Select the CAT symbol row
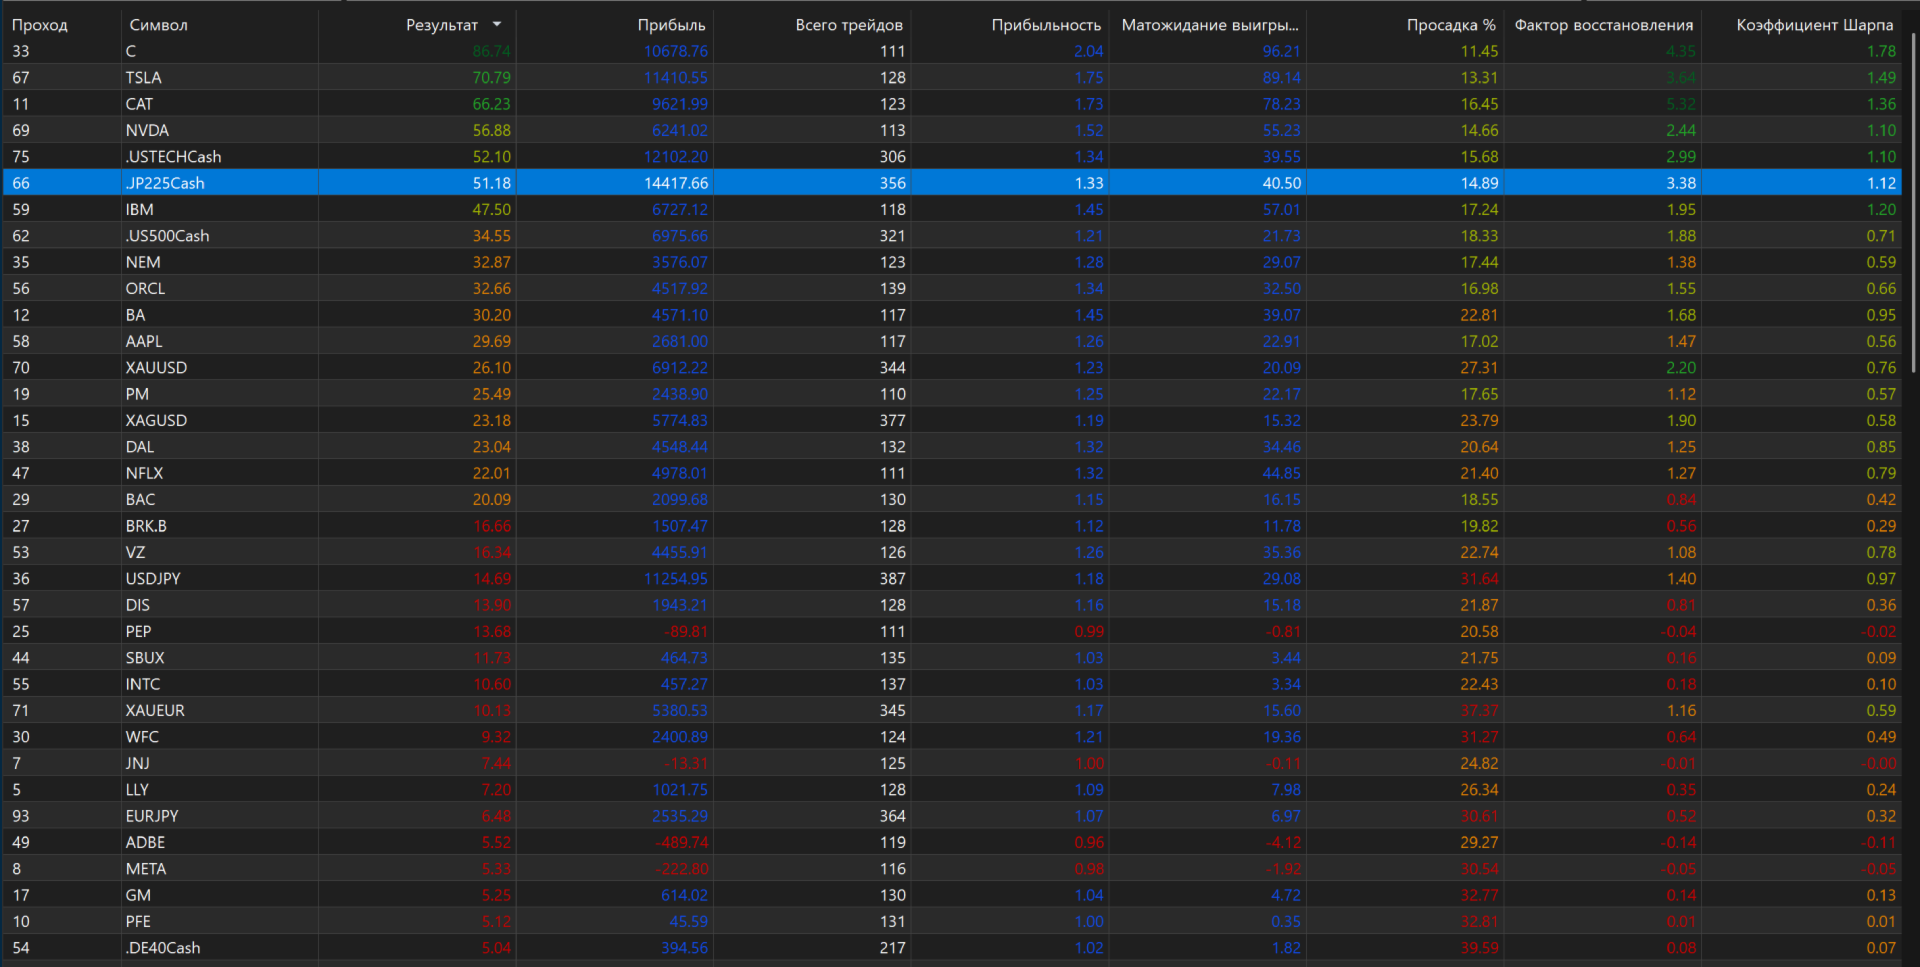Image resolution: width=1920 pixels, height=967 pixels. pos(952,104)
